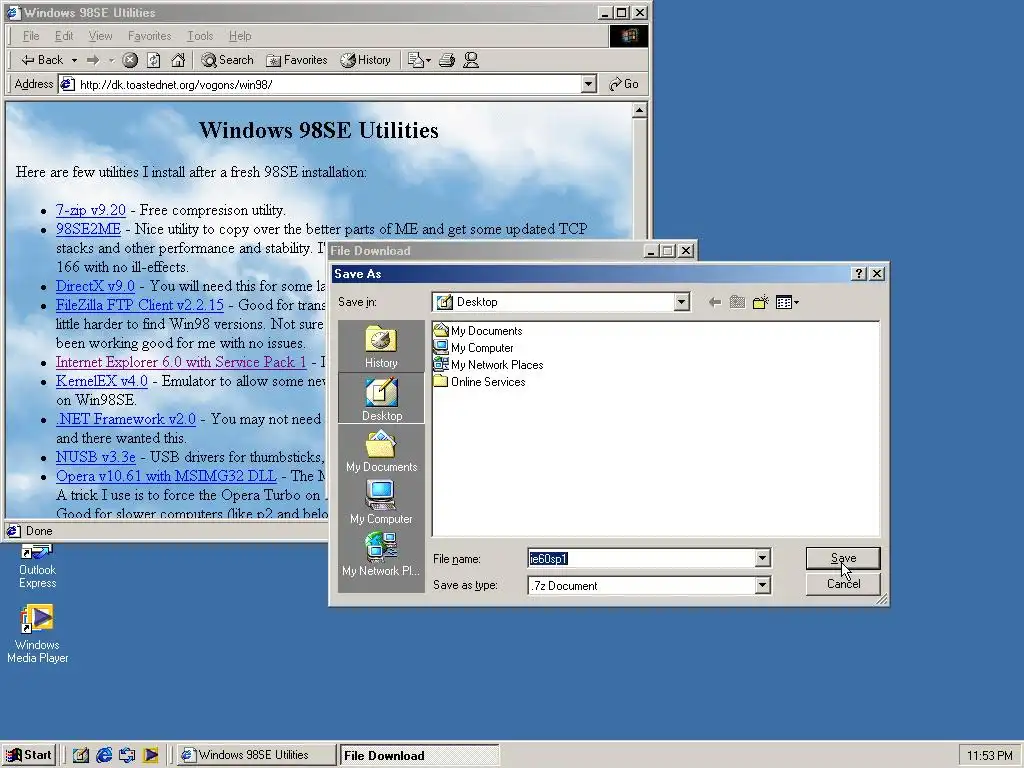
Task: Click the Create New Folder icon
Action: pos(760,302)
